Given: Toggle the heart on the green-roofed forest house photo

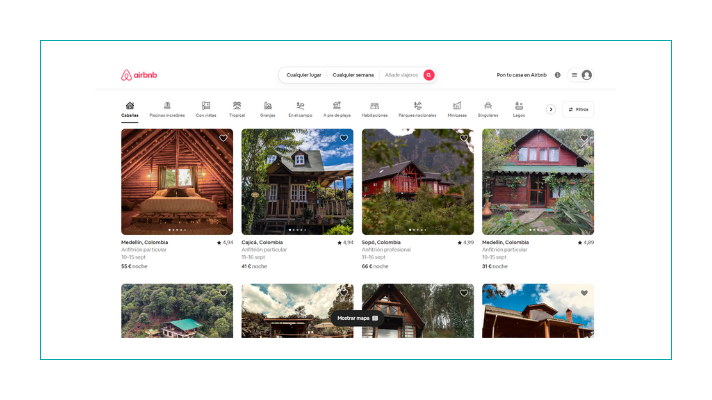Looking at the screenshot, I should pos(223,293).
